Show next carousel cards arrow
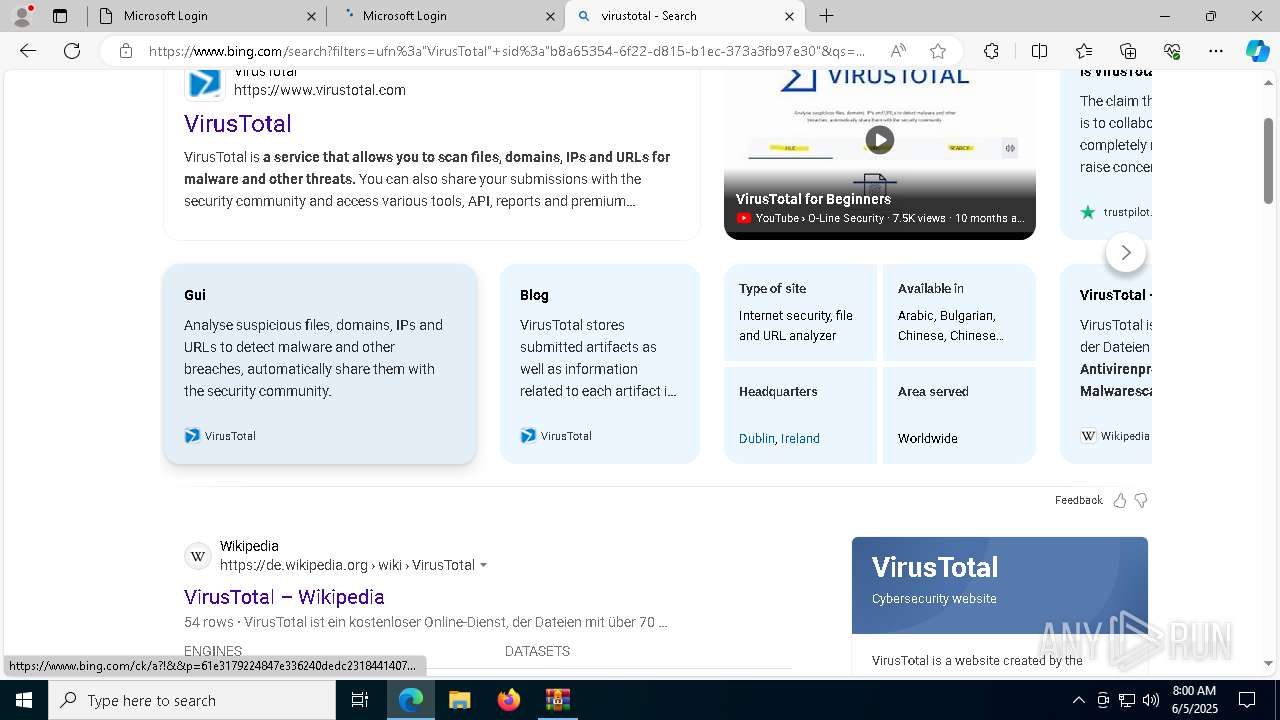Image resolution: width=1280 pixels, height=720 pixels. coord(1126,253)
